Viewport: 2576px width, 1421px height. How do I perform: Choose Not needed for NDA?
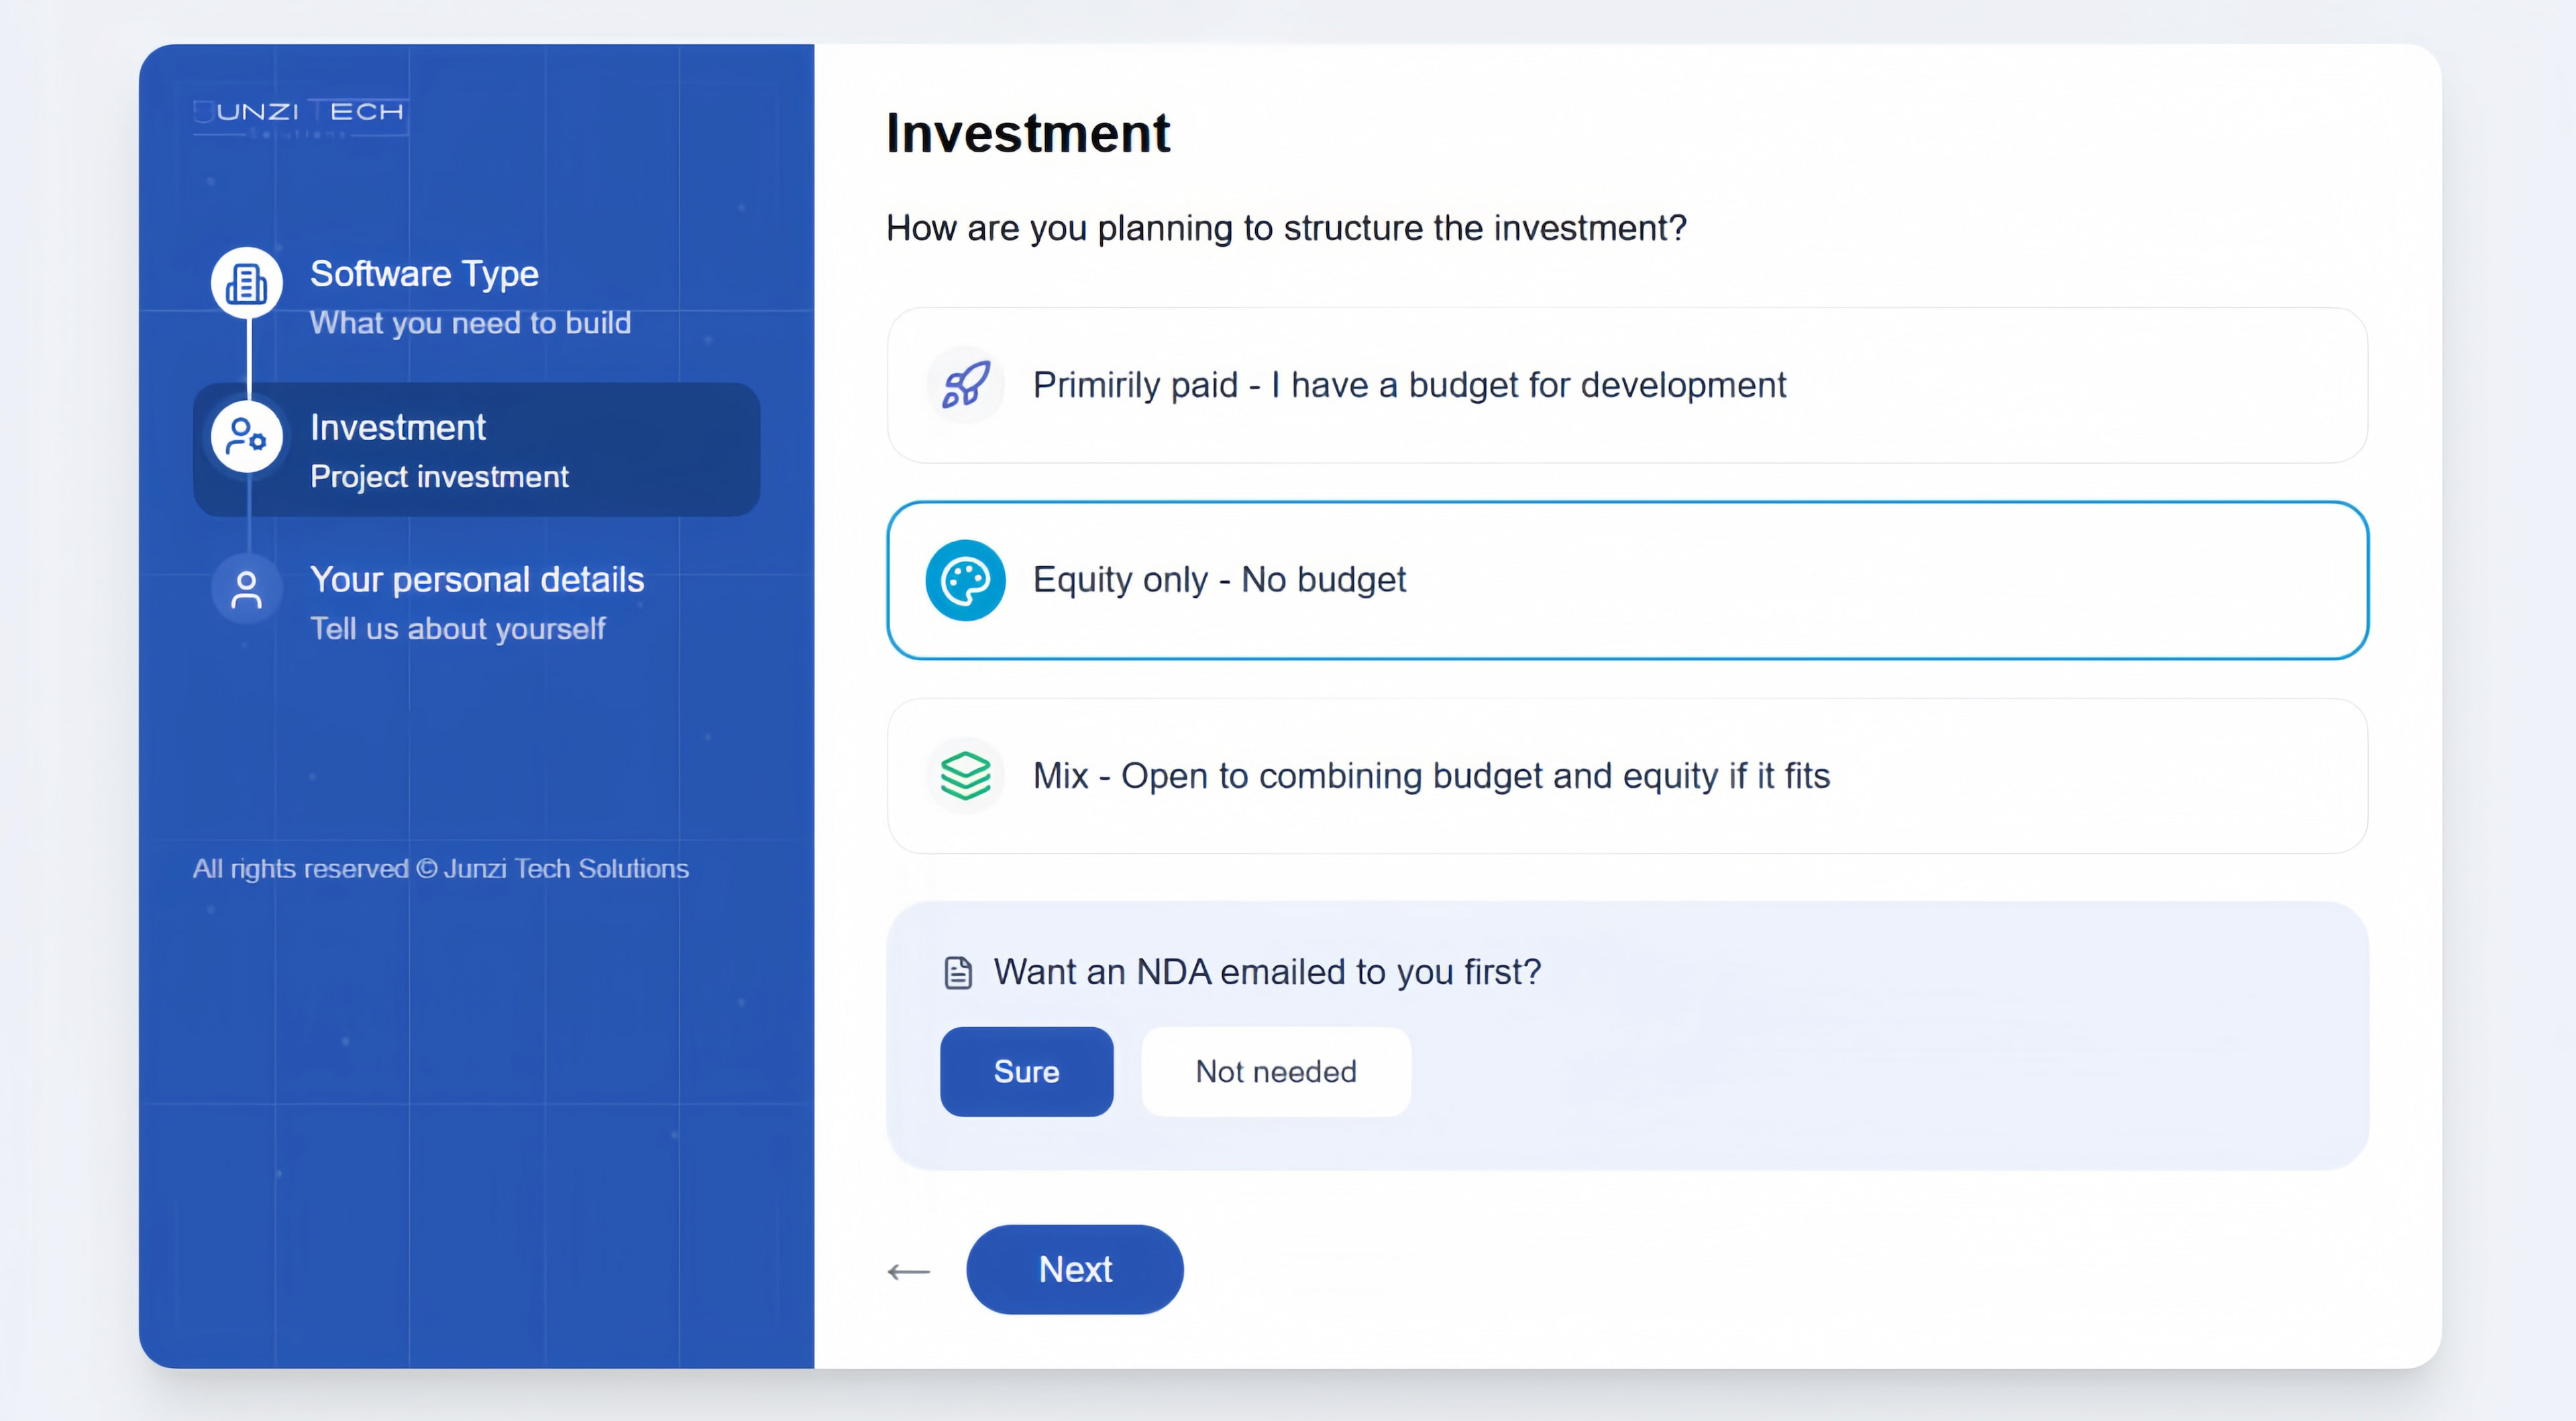pyautogui.click(x=1275, y=1072)
